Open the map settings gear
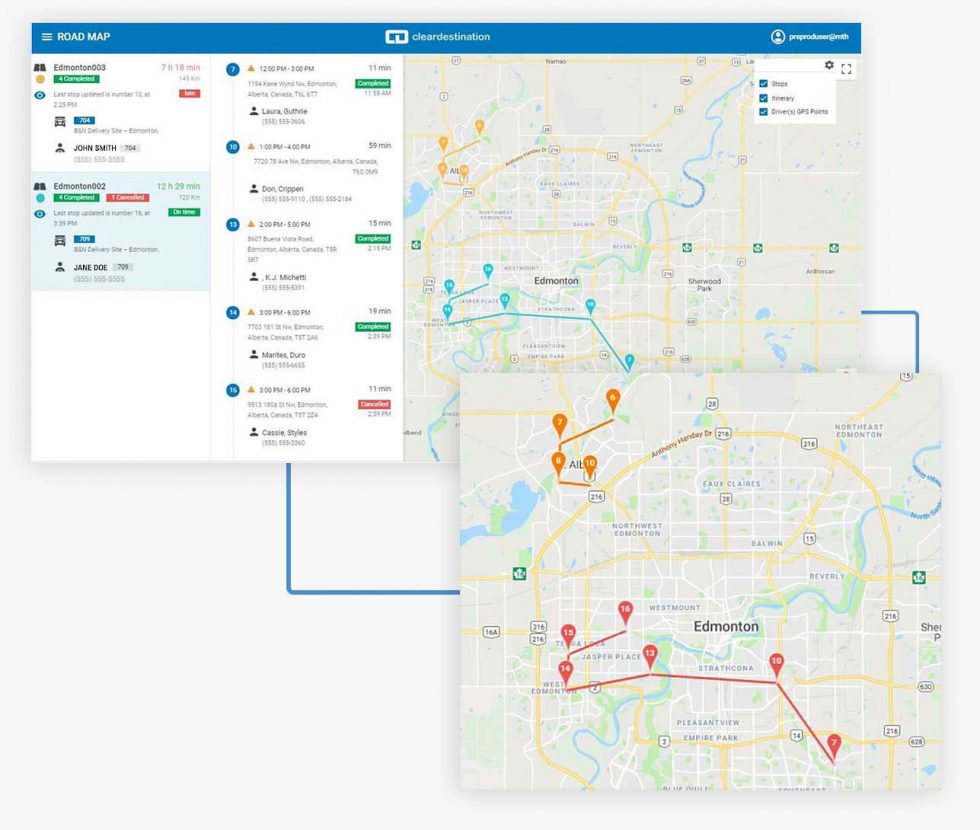Viewport: 980px width, 830px height. tap(829, 65)
